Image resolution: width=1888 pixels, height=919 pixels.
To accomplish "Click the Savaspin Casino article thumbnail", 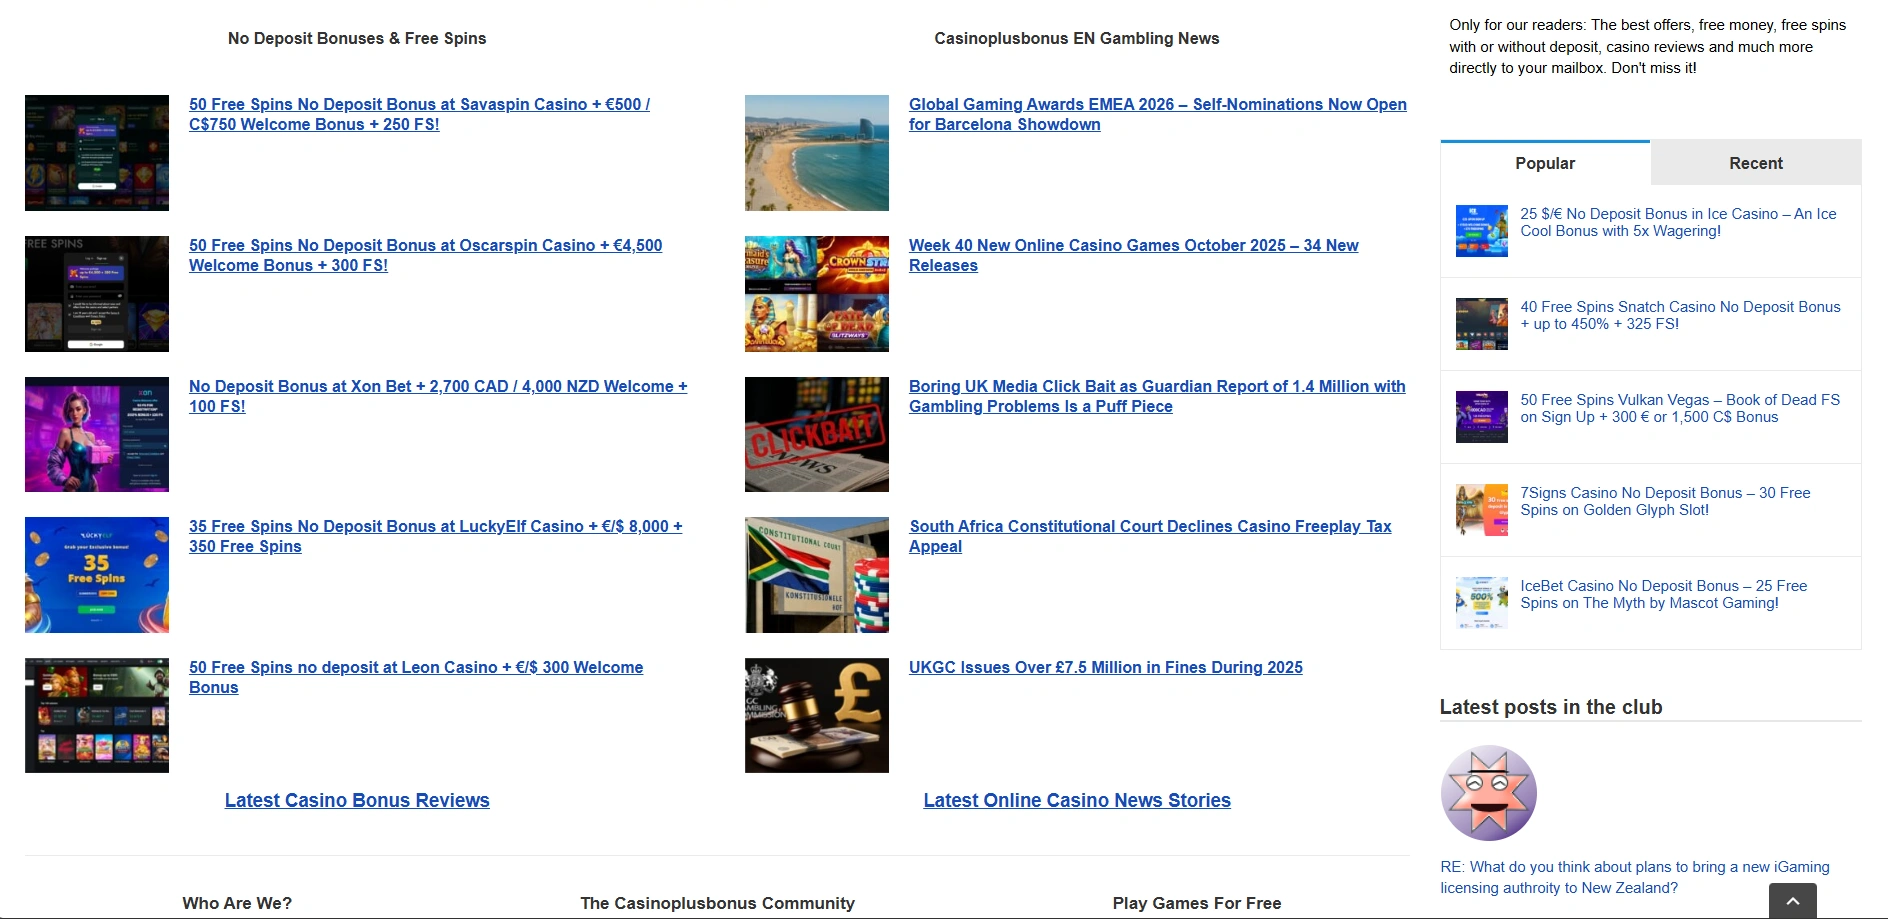I will (x=97, y=153).
